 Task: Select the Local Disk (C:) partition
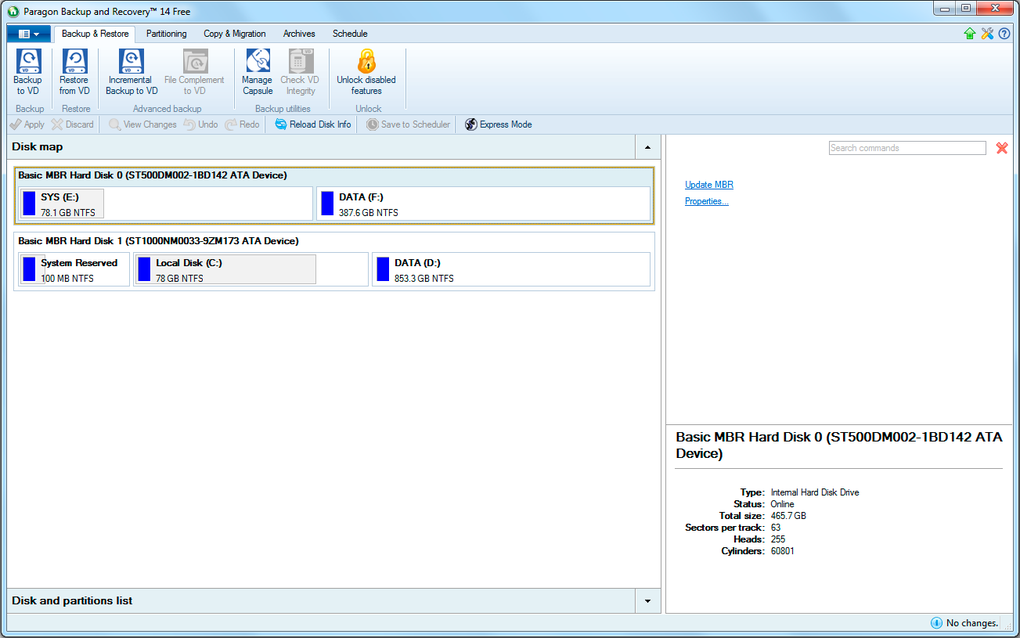click(250, 269)
